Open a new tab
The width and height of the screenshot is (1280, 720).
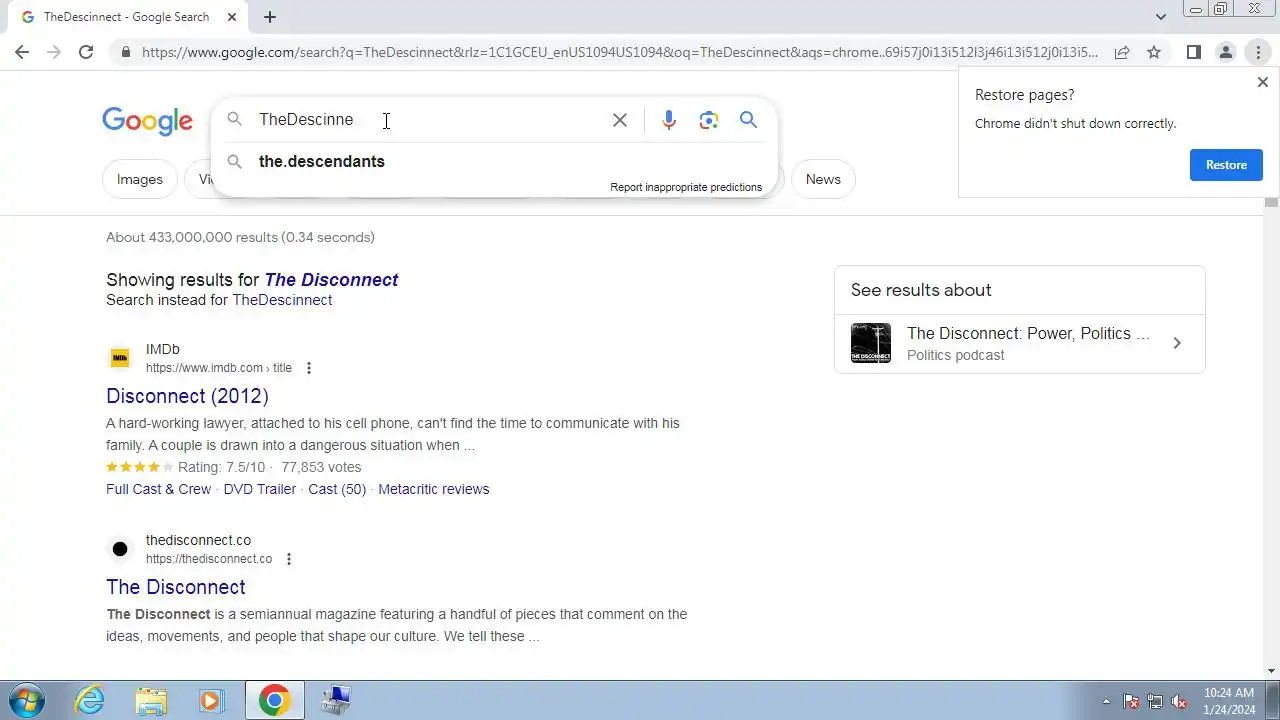pos(270,17)
